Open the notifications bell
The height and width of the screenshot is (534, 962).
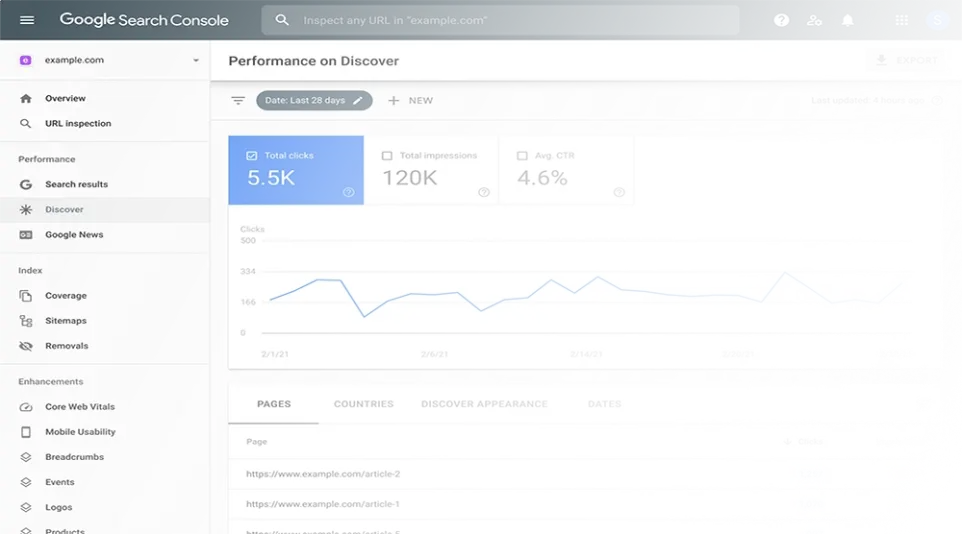(x=847, y=20)
